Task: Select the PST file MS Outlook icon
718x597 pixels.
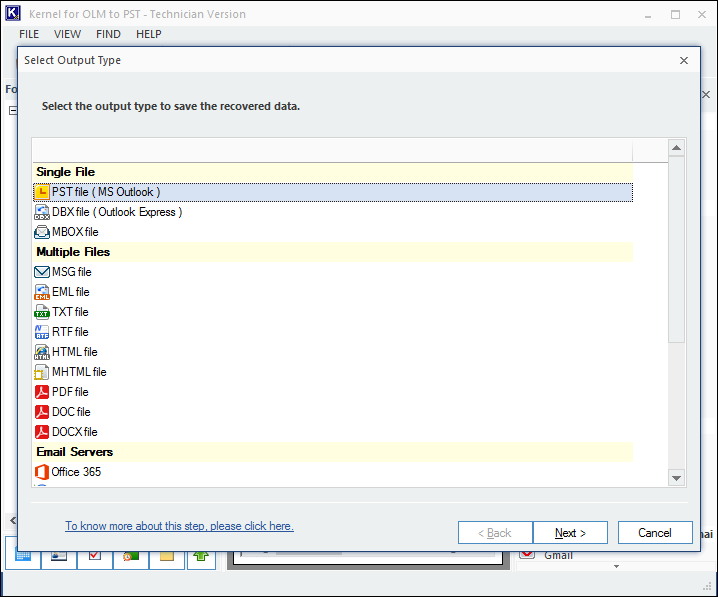Action: click(42, 192)
